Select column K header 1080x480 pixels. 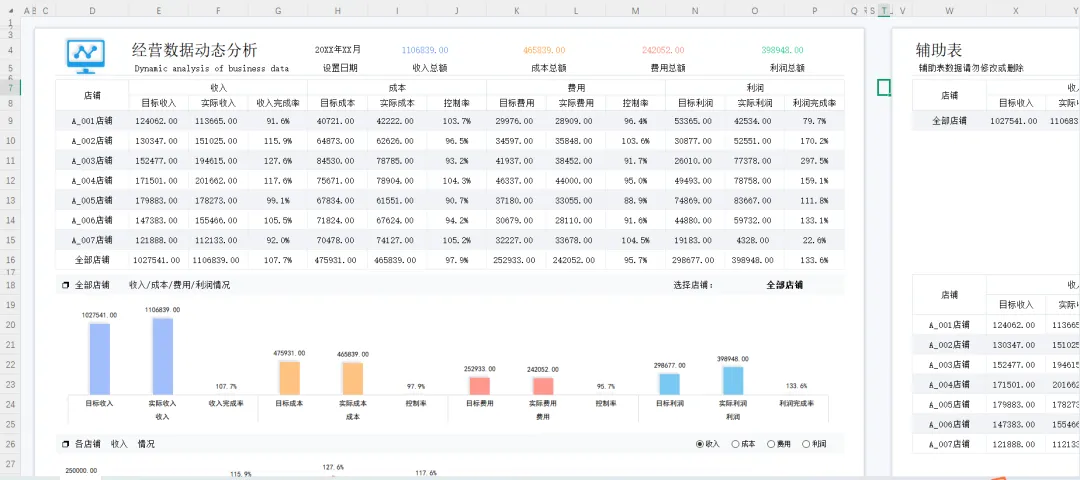[517, 10]
